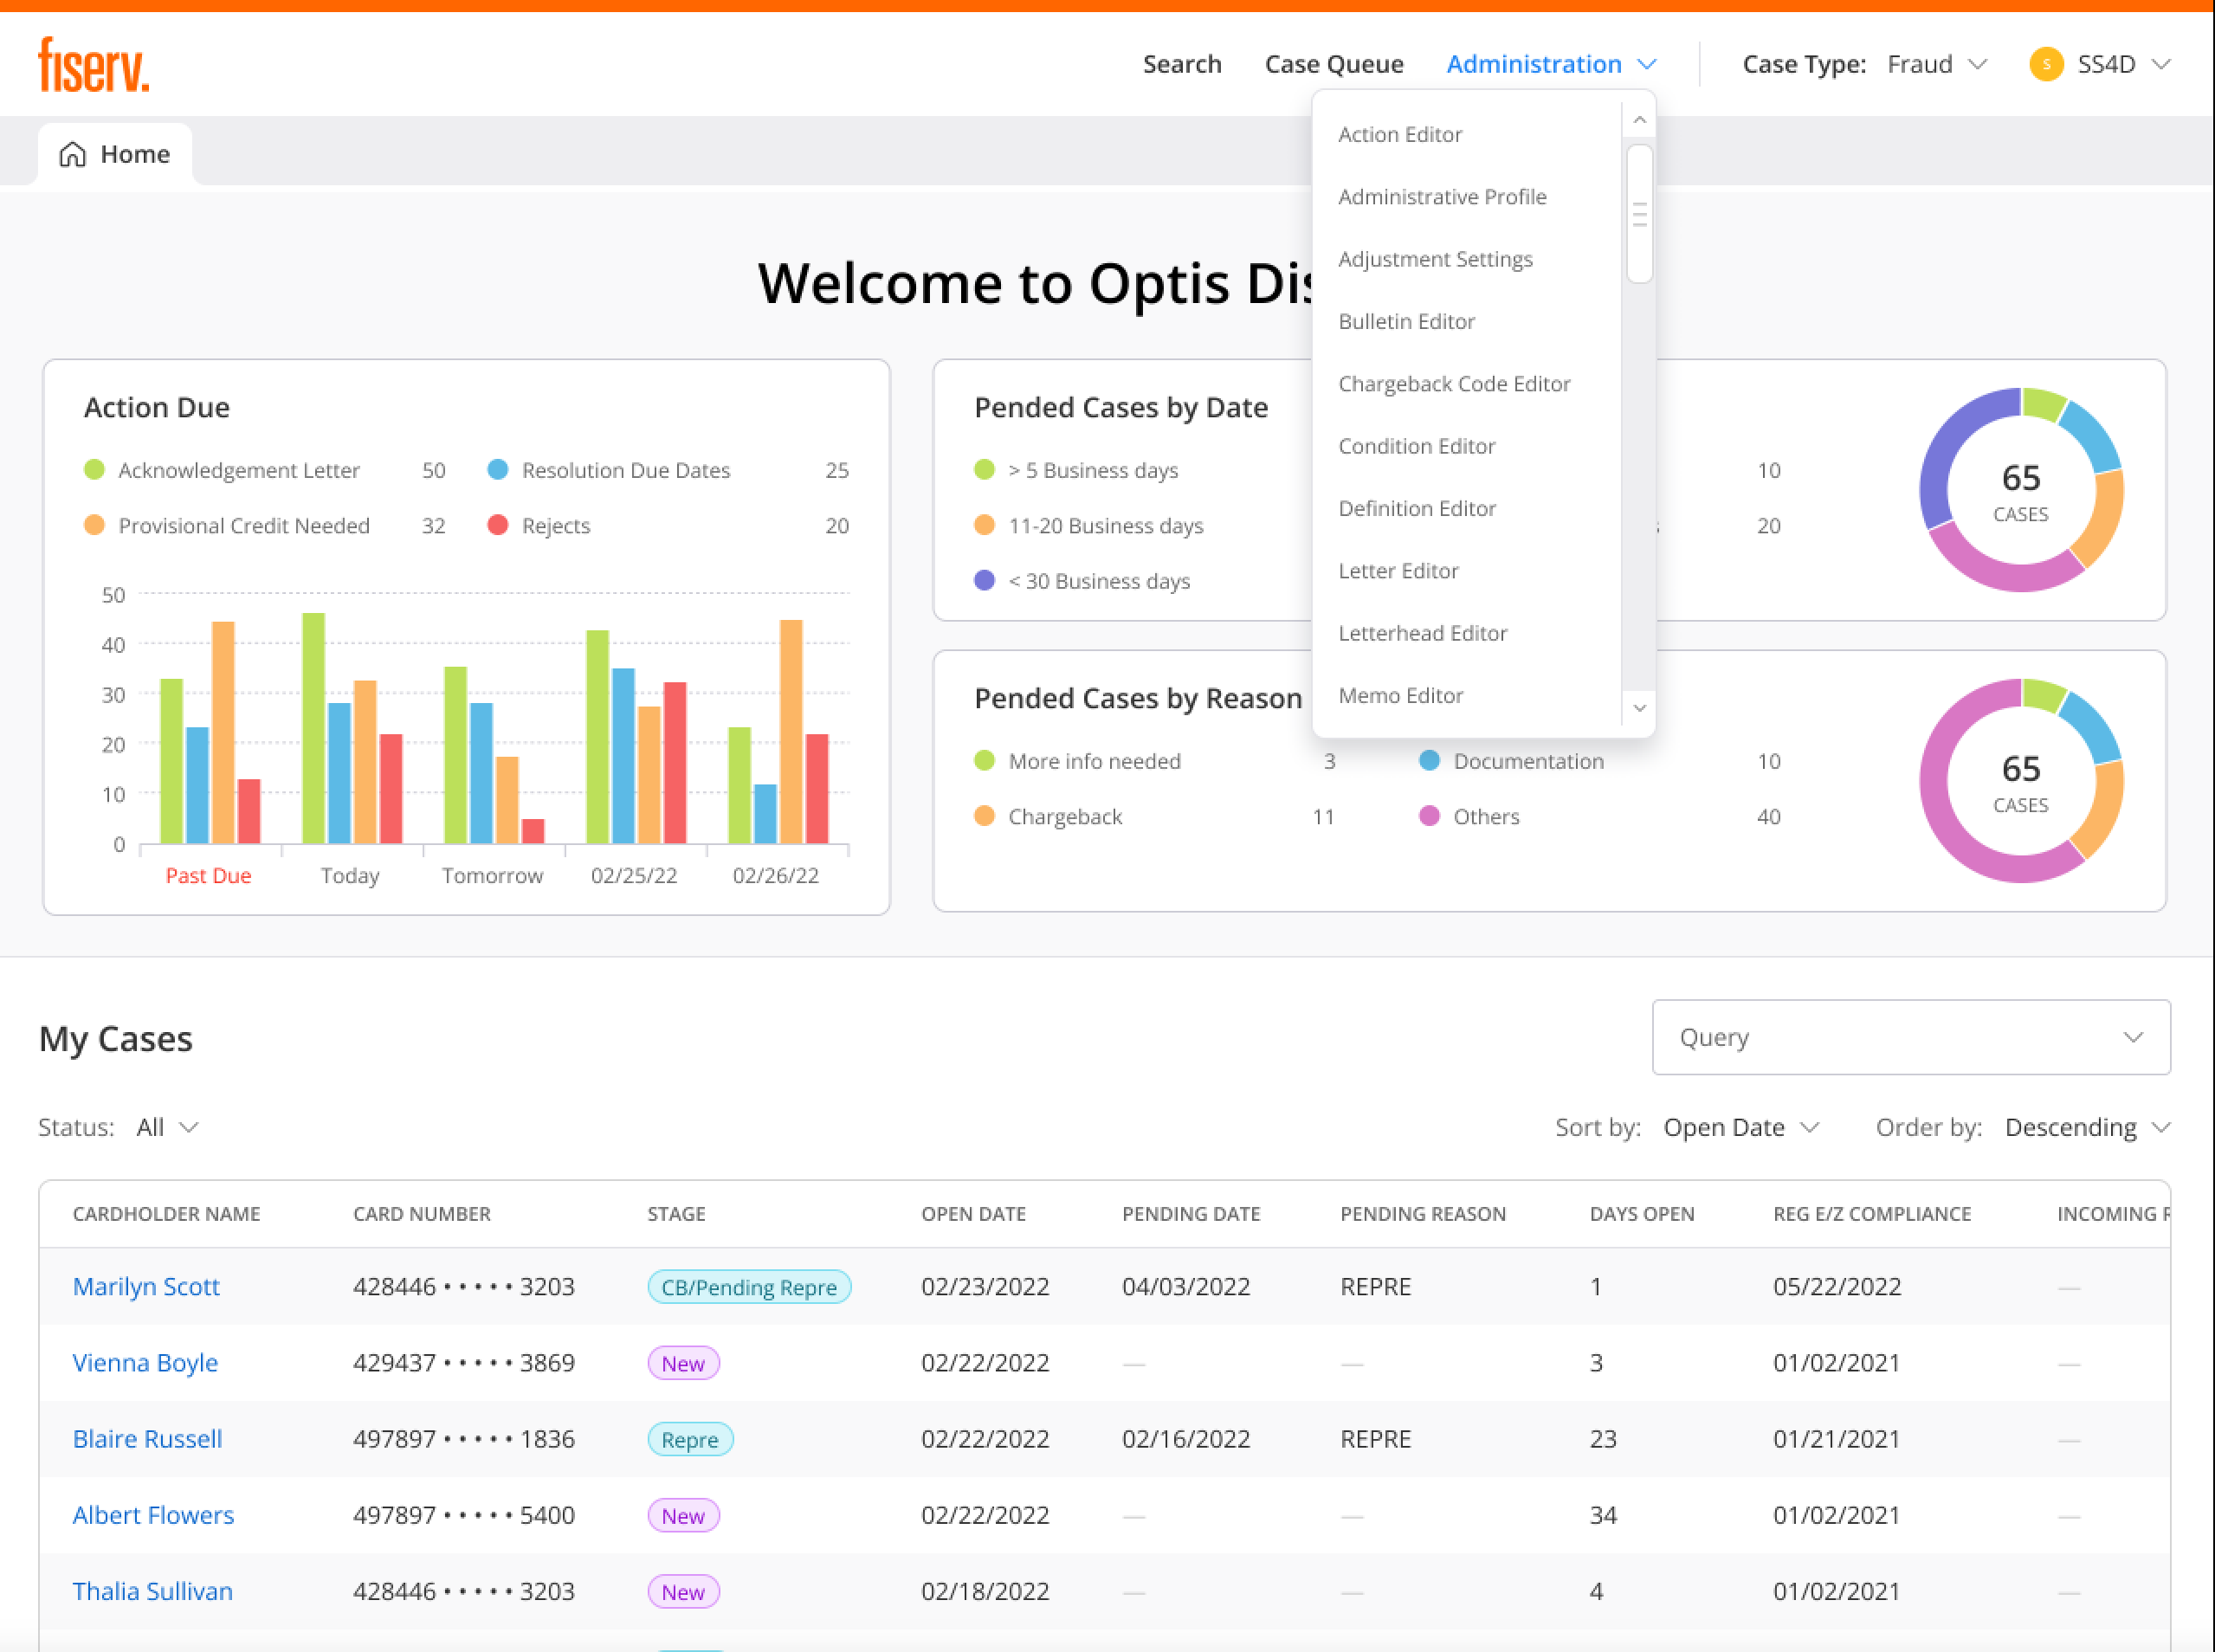Click the Administration menu scrollbar thumb
2215x1652 pixels.
(1639, 214)
